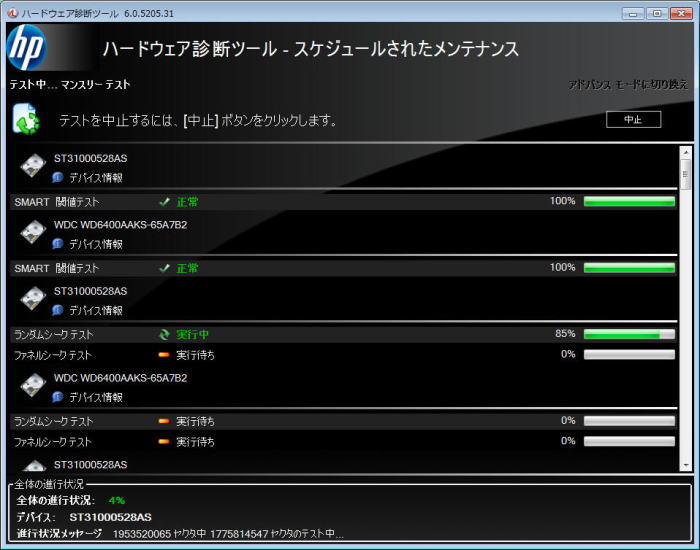Image resolution: width=700 pixels, height=550 pixels.
Task: Click the 正常 status on WDC WD6400AAKS SMART row
Action: point(187,268)
